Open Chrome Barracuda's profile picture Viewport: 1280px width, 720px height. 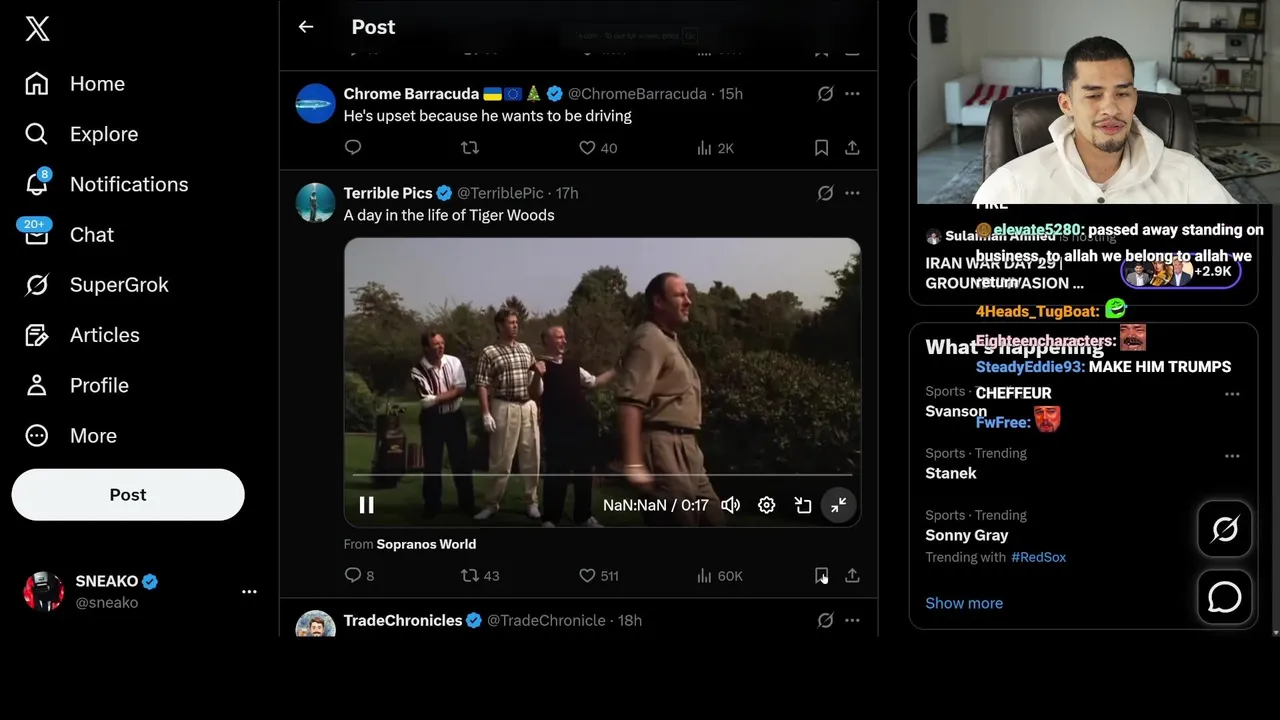point(315,103)
